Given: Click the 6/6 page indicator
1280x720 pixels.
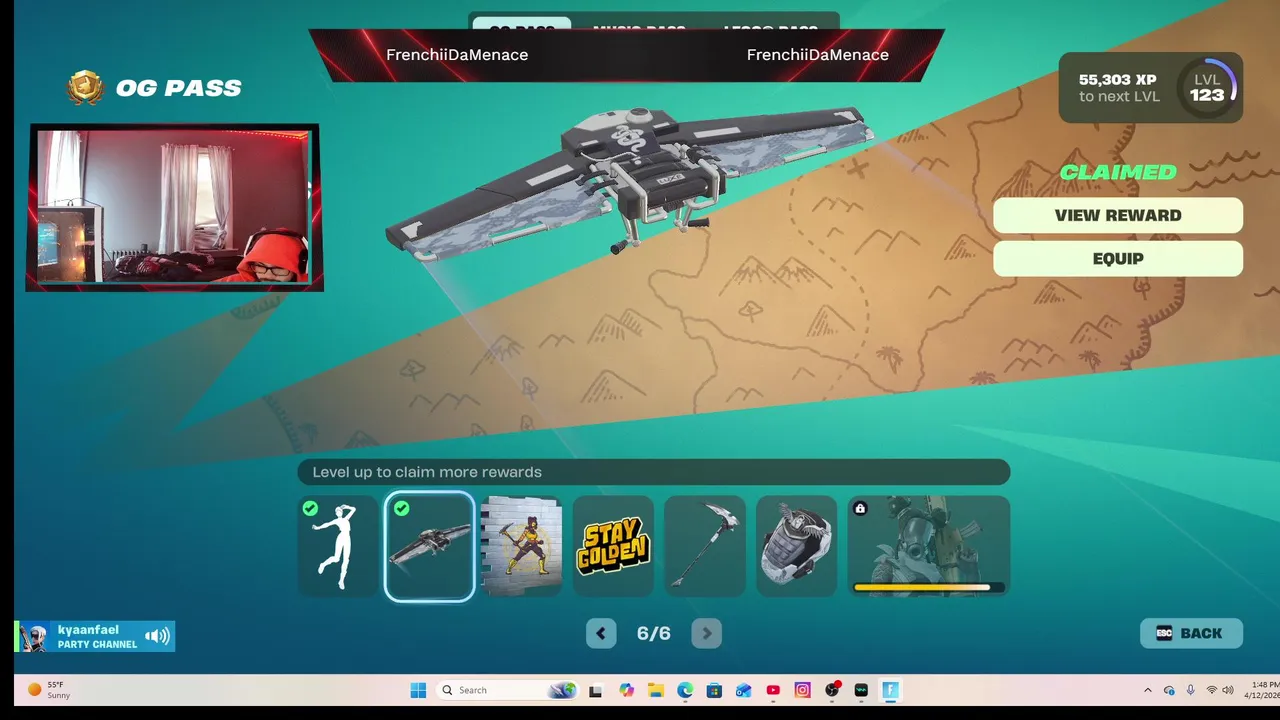Looking at the screenshot, I should 654,634.
